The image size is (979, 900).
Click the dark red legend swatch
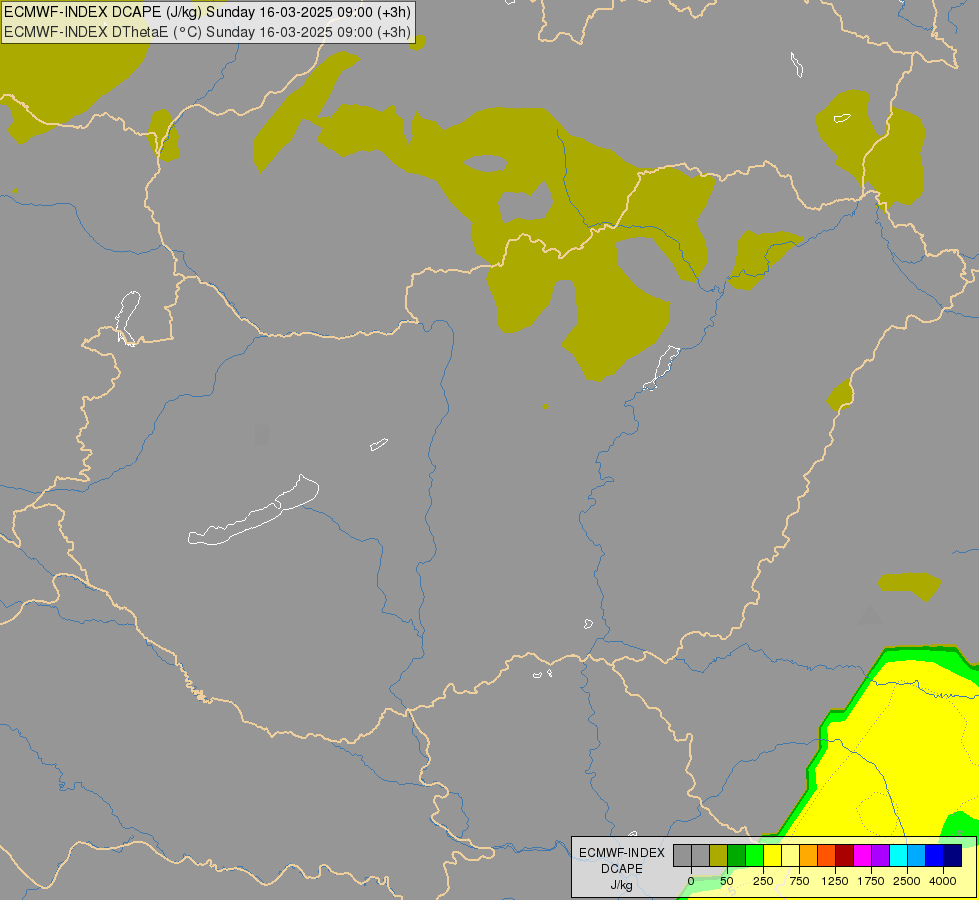(x=845, y=856)
